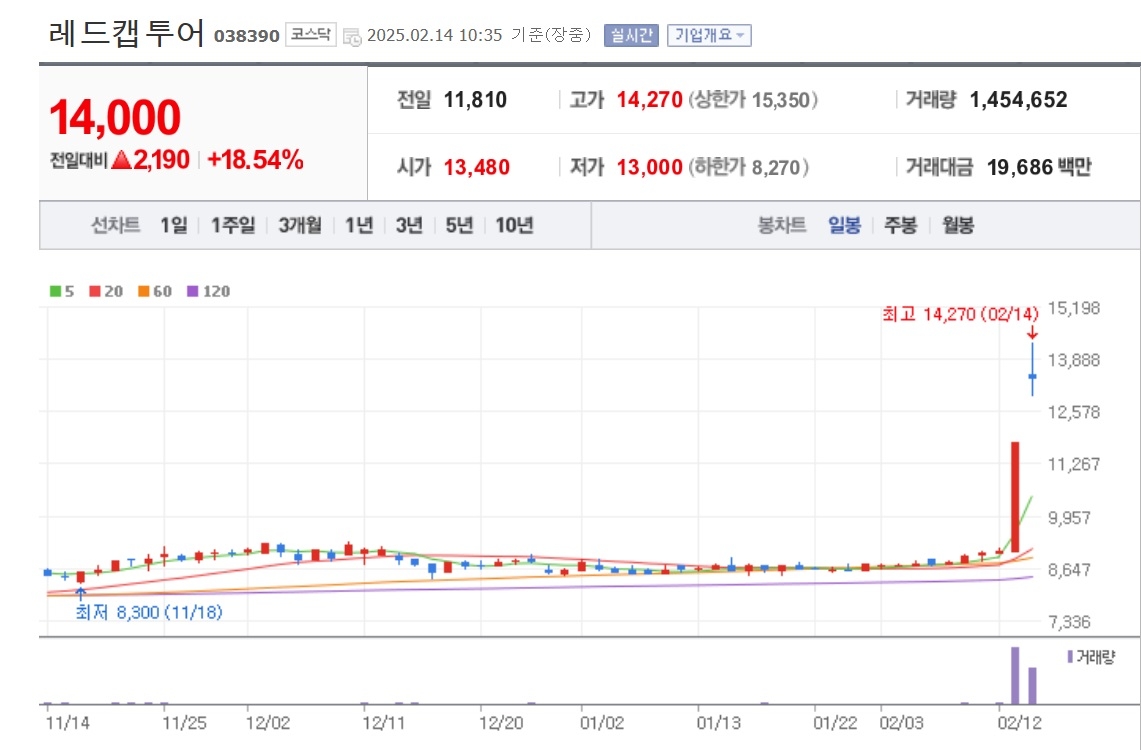The image size is (1141, 750).
Task: Click the green 5-day moving average swatch
Action: [55, 292]
